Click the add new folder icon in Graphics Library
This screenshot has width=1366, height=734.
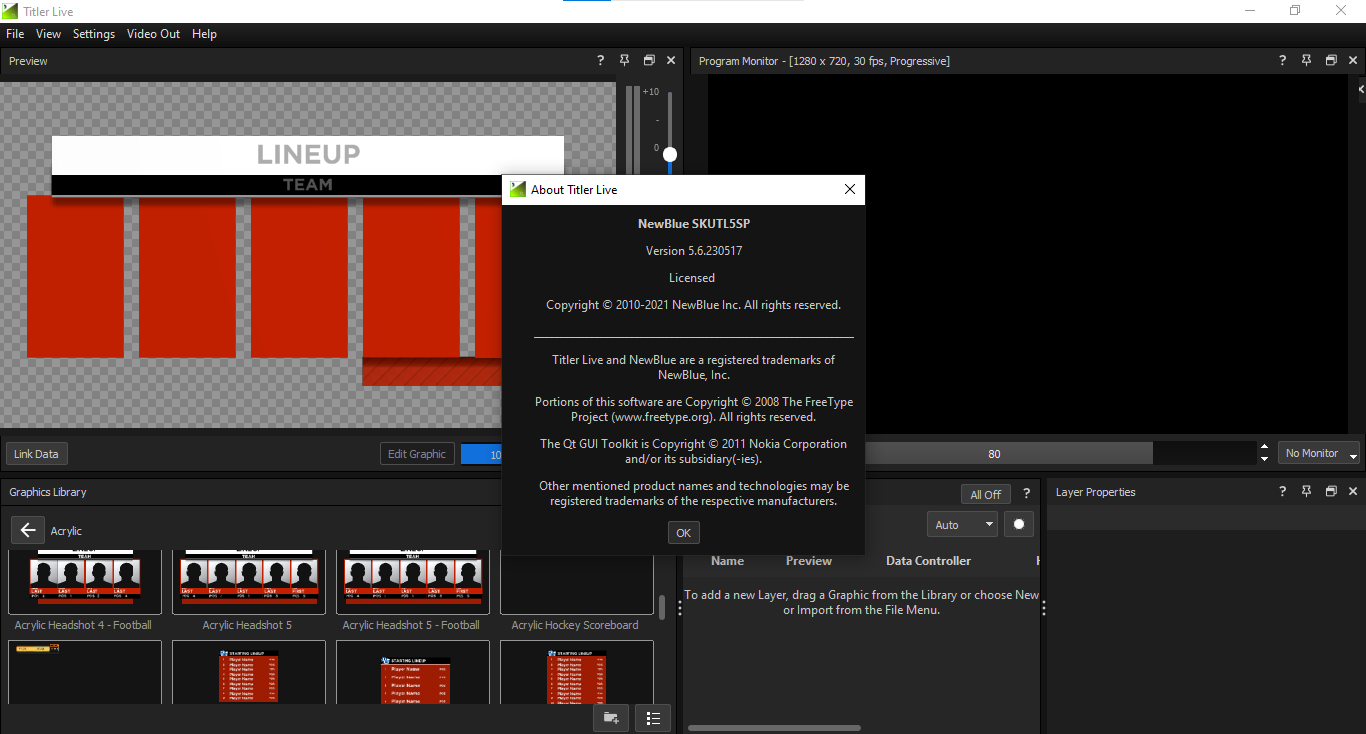coord(611,718)
